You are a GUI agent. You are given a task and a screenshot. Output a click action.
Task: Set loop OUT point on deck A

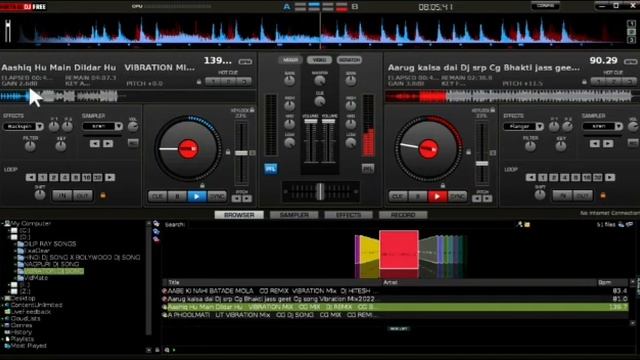(x=82, y=196)
